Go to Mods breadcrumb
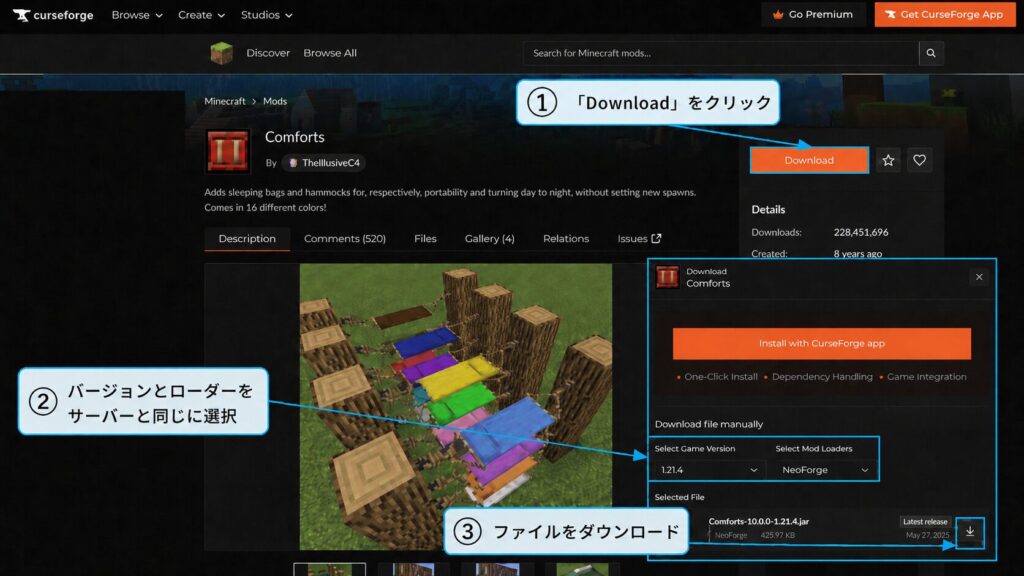Screen dimensions: 1024x576 pyautogui.click(x=274, y=101)
